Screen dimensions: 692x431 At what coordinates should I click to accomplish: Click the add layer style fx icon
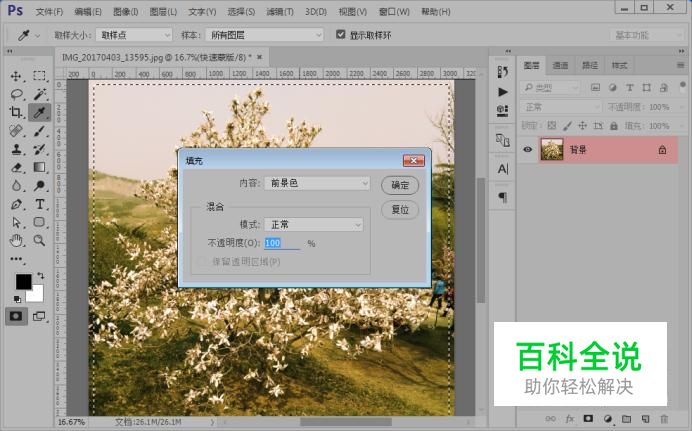(570, 419)
